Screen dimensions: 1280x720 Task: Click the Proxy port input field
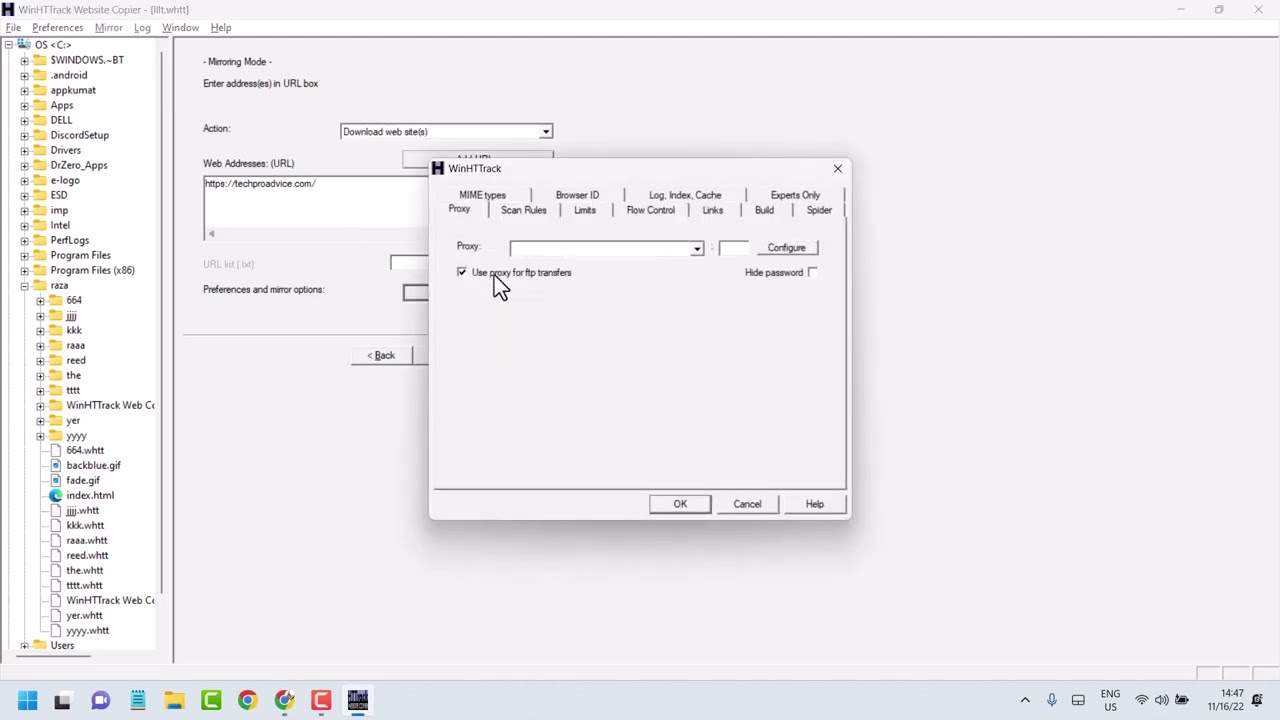(x=733, y=248)
